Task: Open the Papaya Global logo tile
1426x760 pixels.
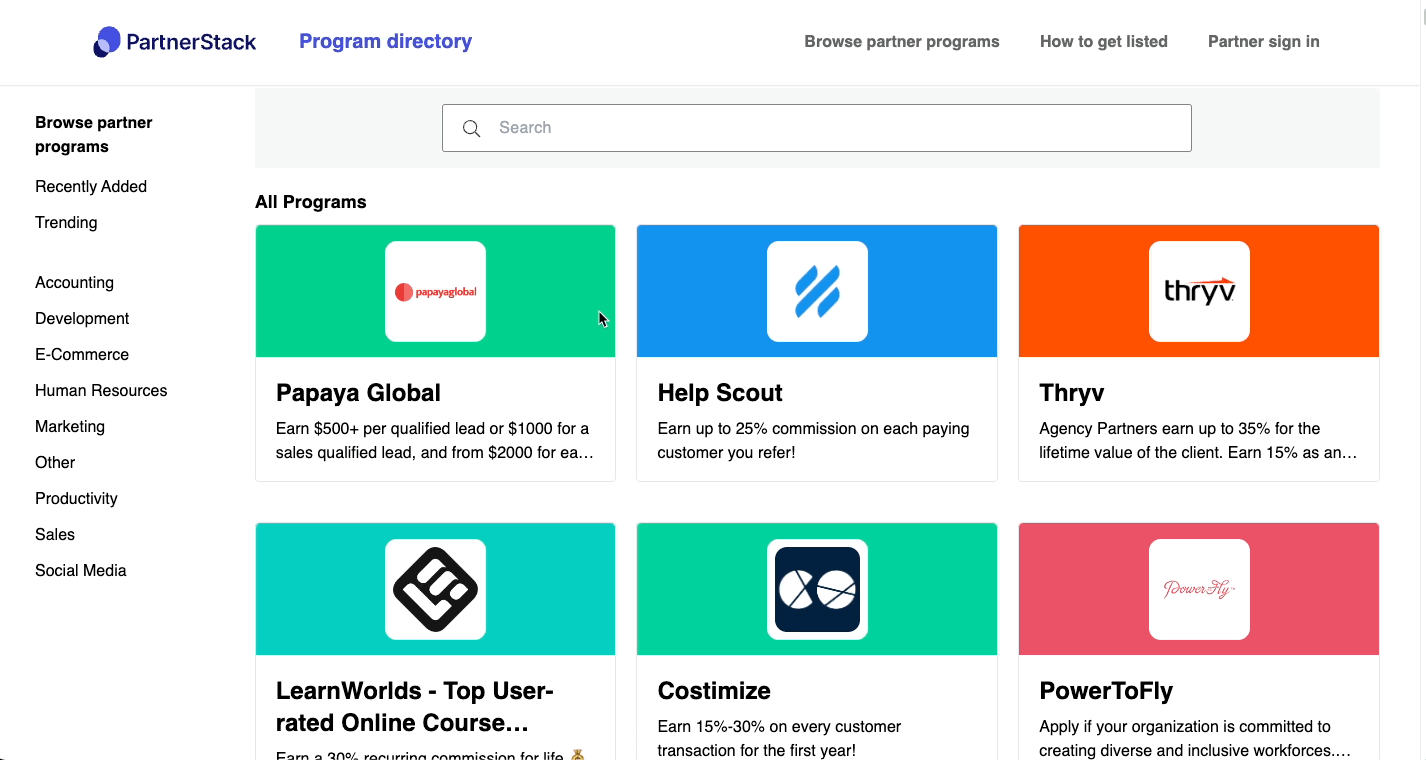Action: pyautogui.click(x=435, y=291)
